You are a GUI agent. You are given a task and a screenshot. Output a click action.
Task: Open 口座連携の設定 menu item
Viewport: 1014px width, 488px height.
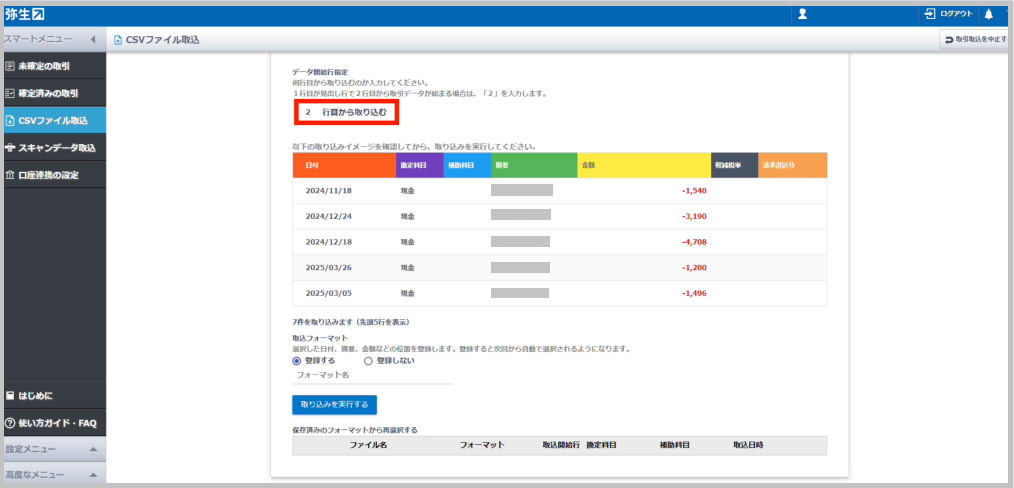coord(55,175)
